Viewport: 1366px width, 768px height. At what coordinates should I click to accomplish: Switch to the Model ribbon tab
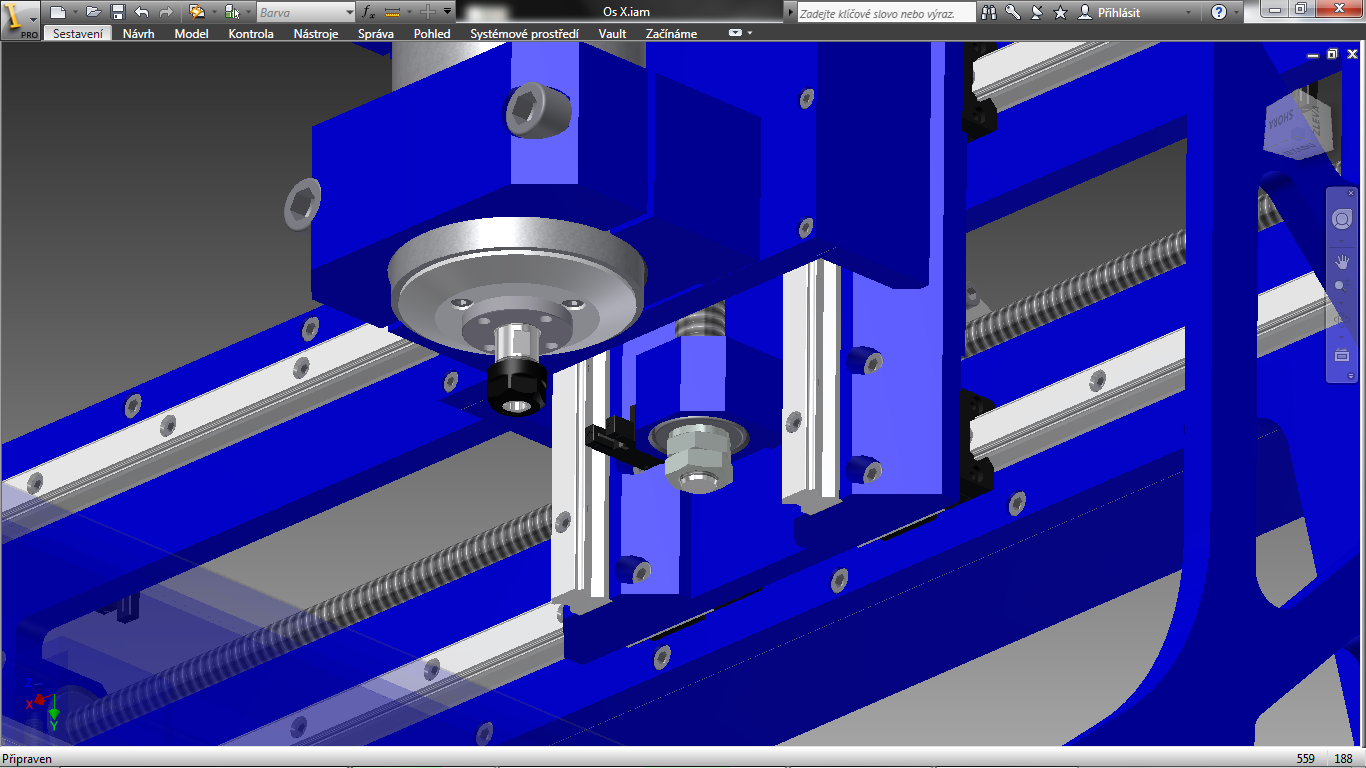pos(191,33)
